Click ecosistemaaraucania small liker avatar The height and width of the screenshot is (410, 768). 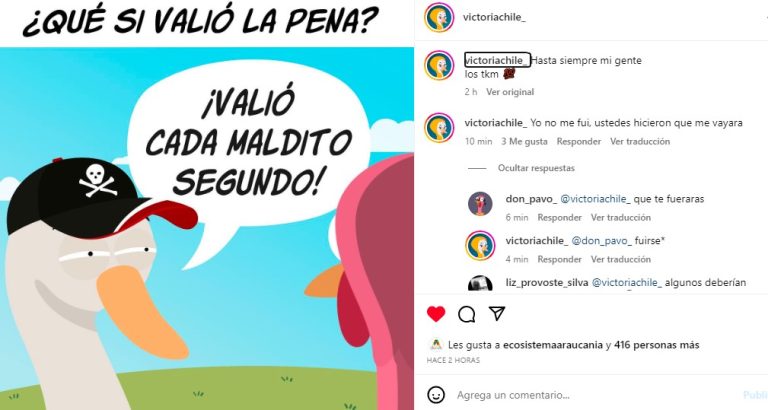click(x=435, y=344)
